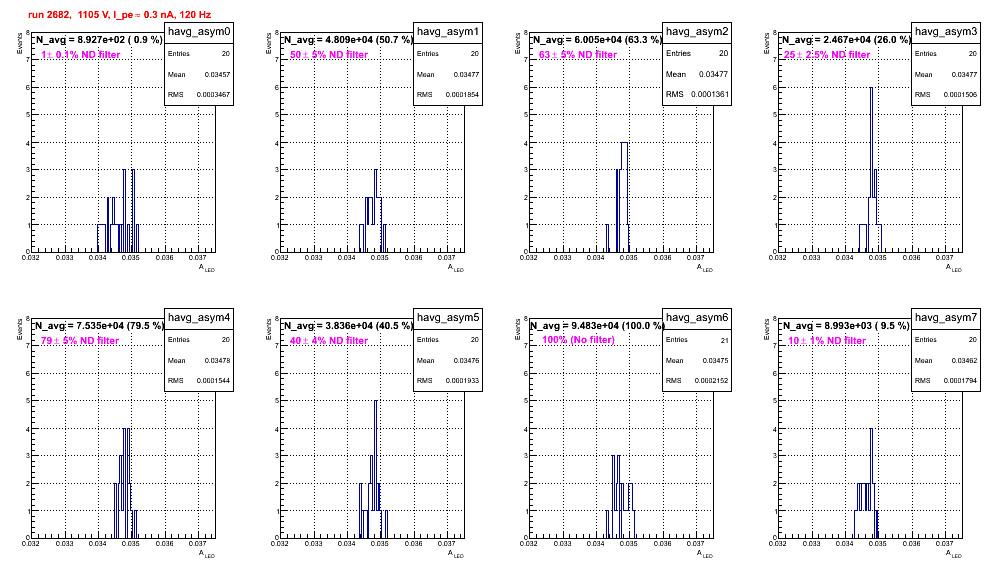
Task: Click the 79± 5% ND filter label
Action: pos(80,341)
